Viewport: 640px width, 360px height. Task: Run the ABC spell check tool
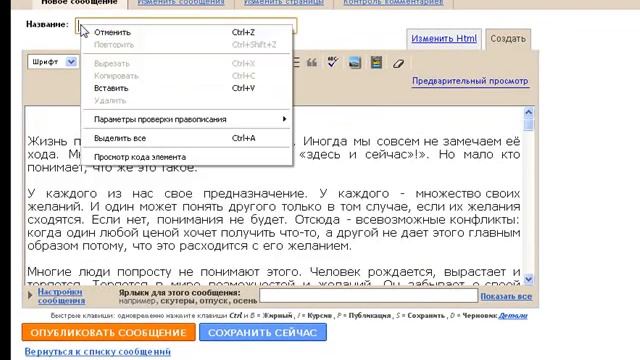point(333,62)
